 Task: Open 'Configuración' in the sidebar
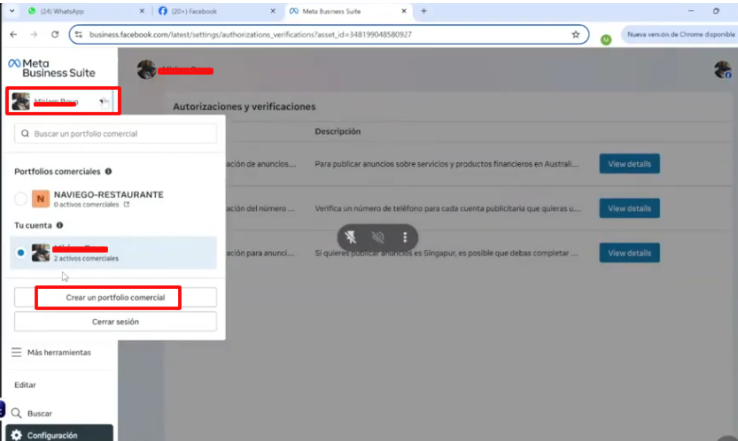59,434
